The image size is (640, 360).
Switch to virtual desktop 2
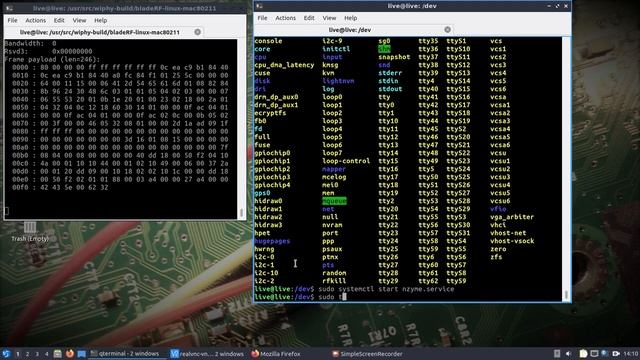(27, 354)
